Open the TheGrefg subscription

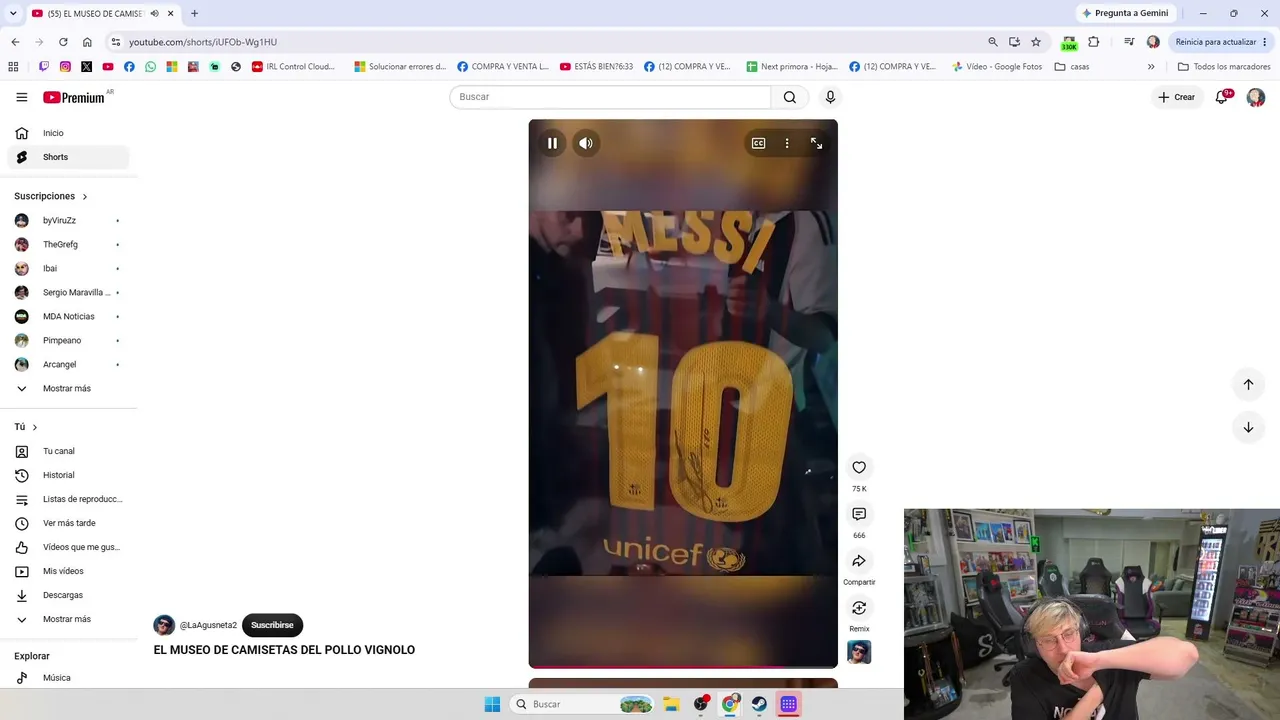70,244
